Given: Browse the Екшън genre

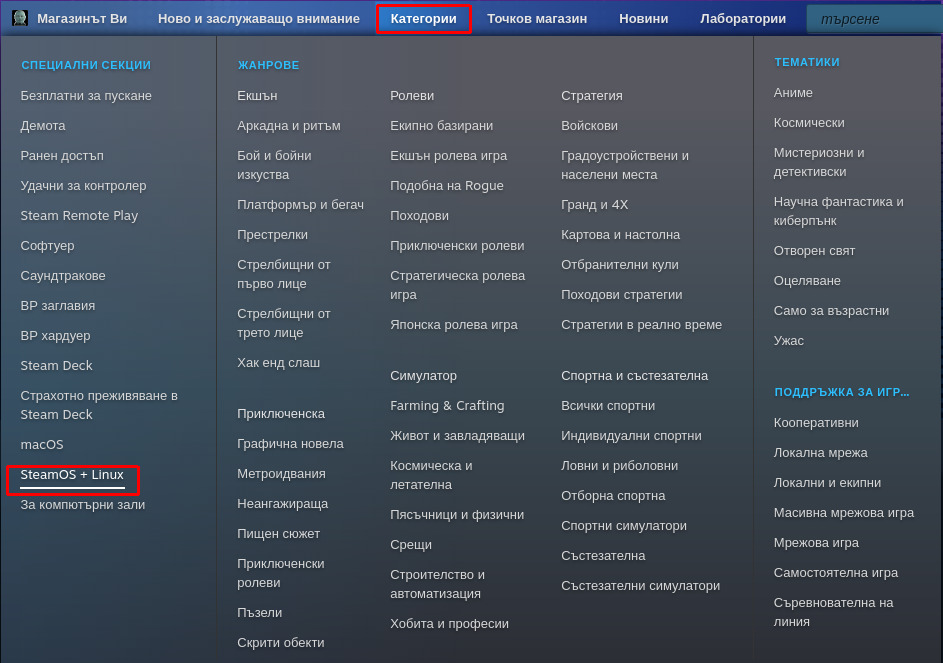Looking at the screenshot, I should (x=257, y=96).
